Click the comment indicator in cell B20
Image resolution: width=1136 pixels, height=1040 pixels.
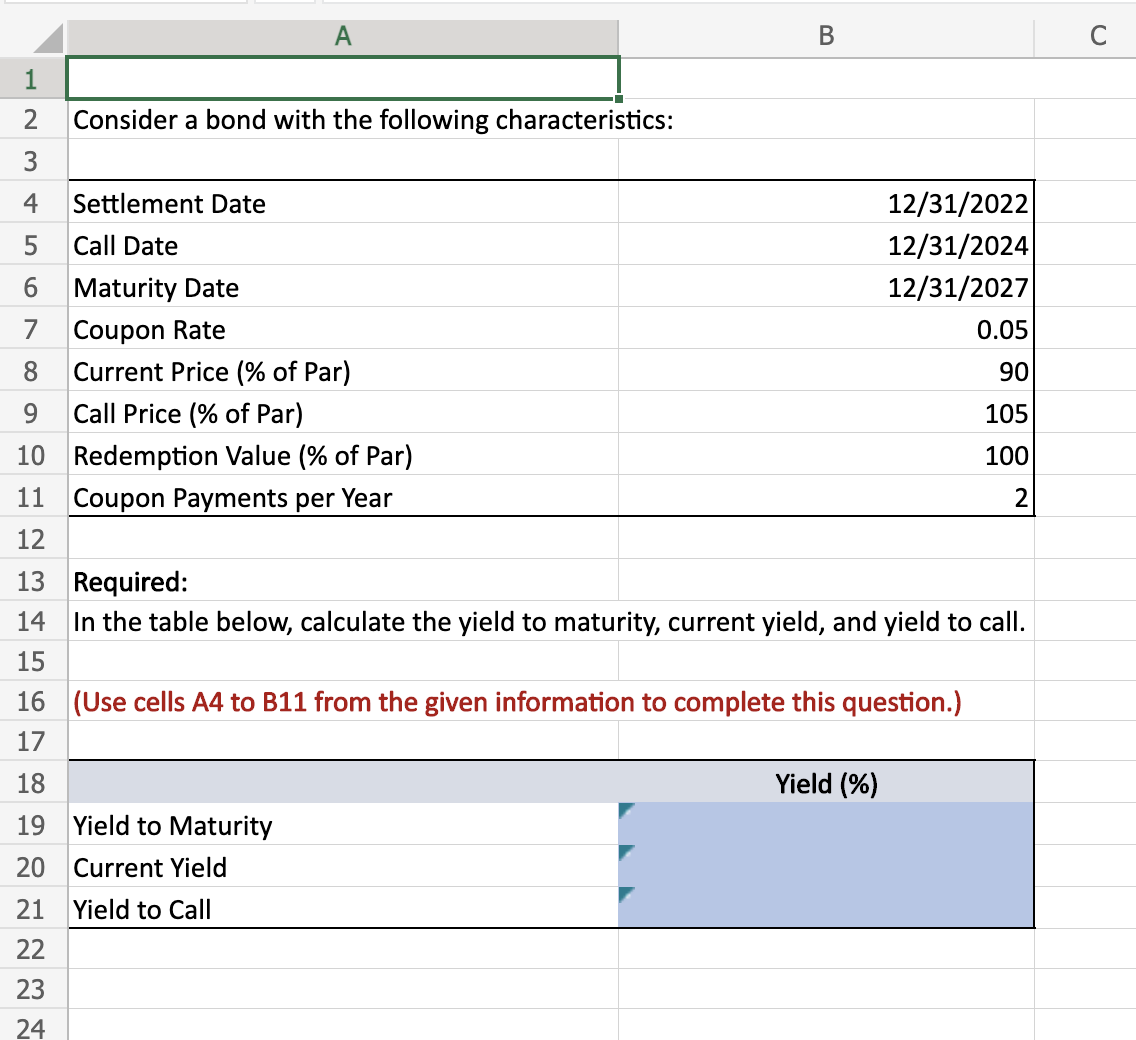point(625,852)
